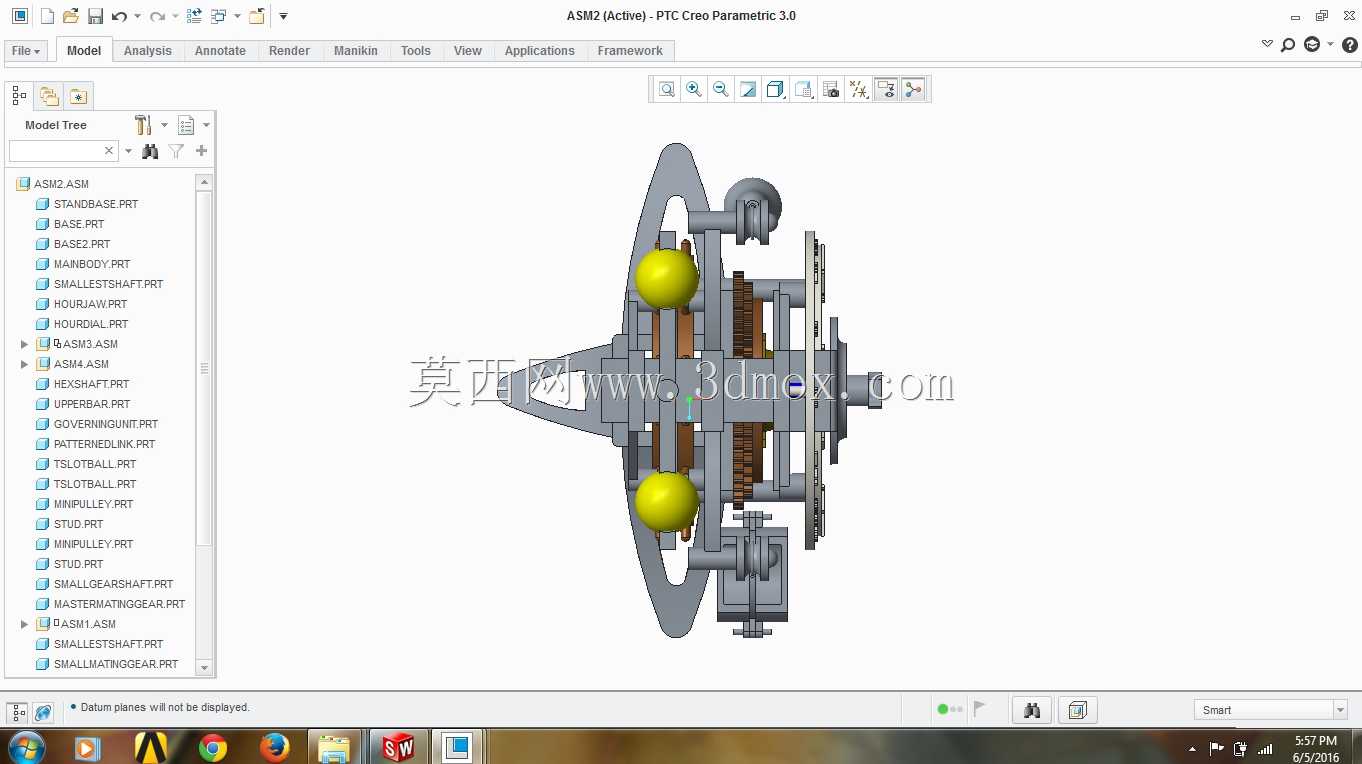This screenshot has height=764, width=1362.
Task: Open Saved Orientations icon
Action: pyautogui.click(x=803, y=89)
